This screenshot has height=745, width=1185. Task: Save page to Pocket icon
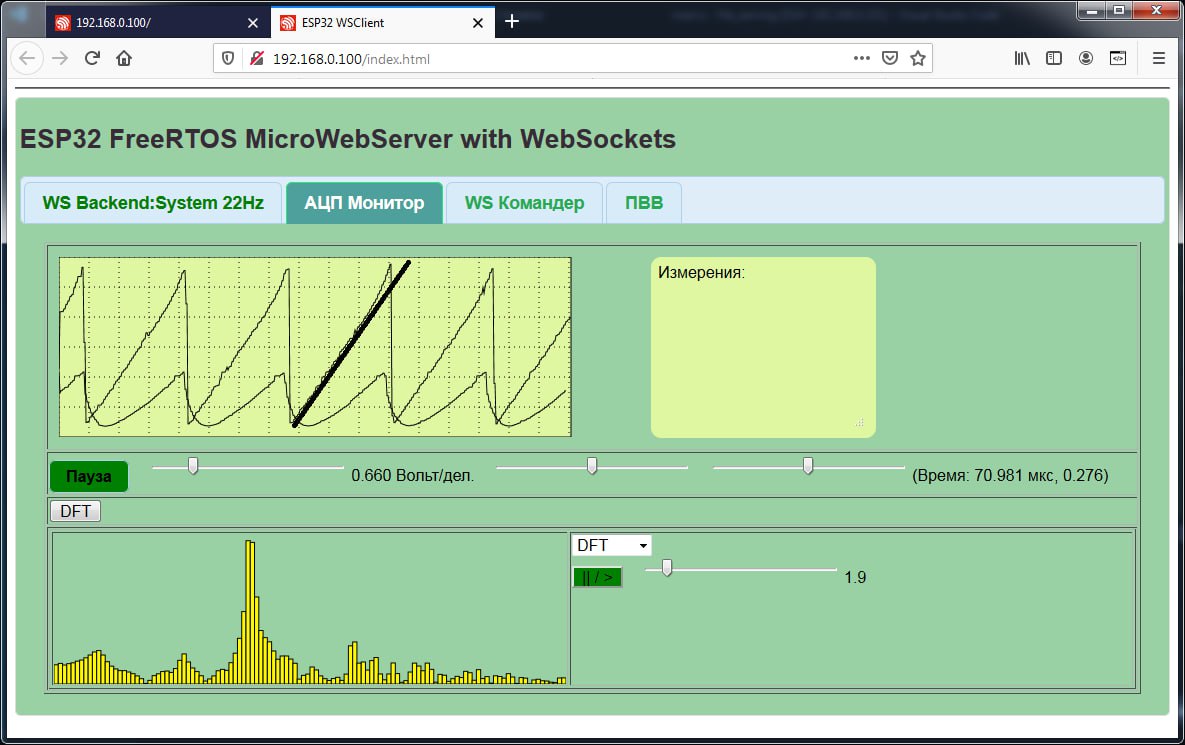pos(890,58)
